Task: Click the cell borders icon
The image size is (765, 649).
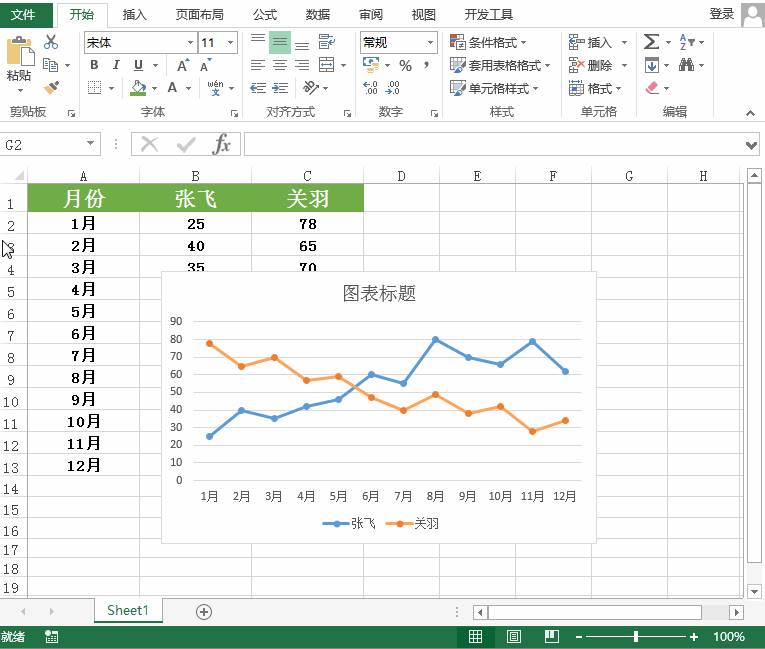Action: point(95,88)
